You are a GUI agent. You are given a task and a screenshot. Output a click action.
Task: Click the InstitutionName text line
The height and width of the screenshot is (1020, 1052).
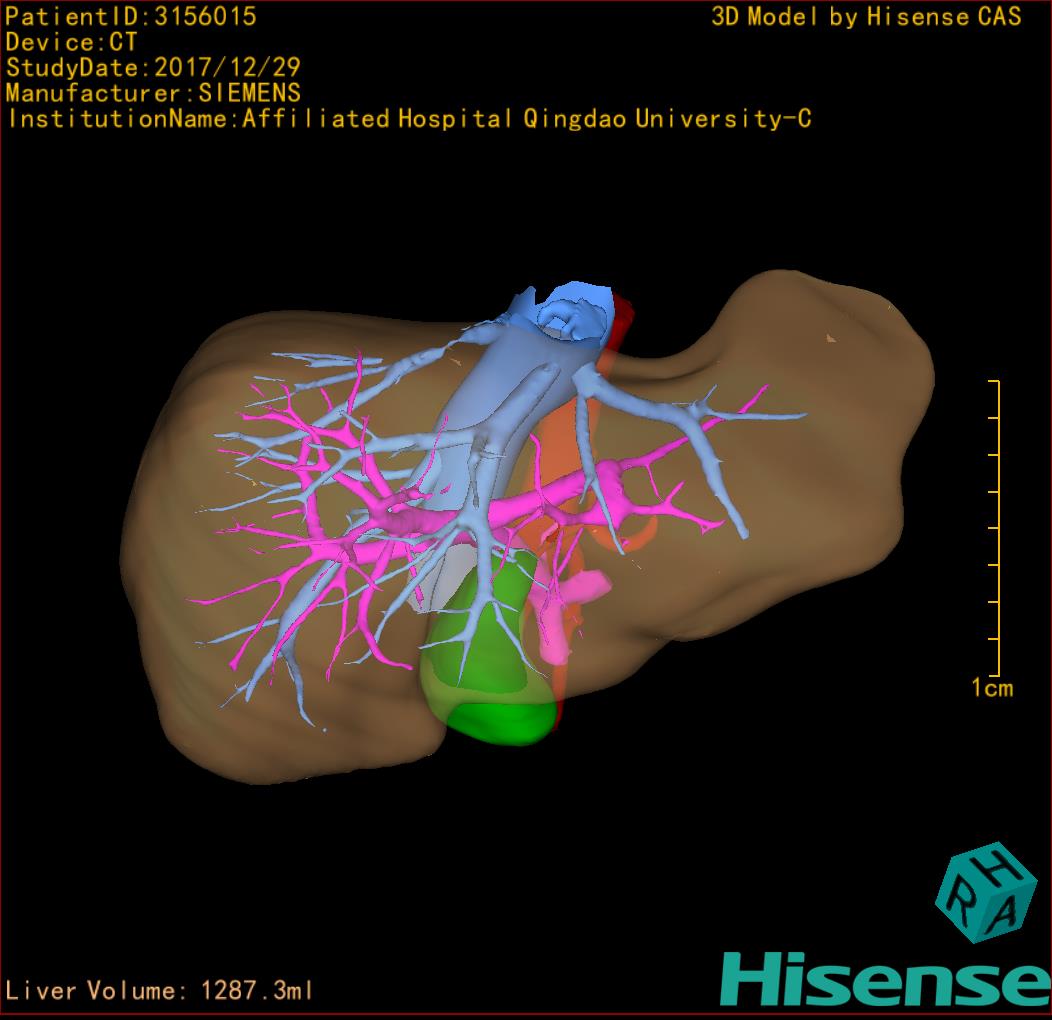click(x=409, y=119)
